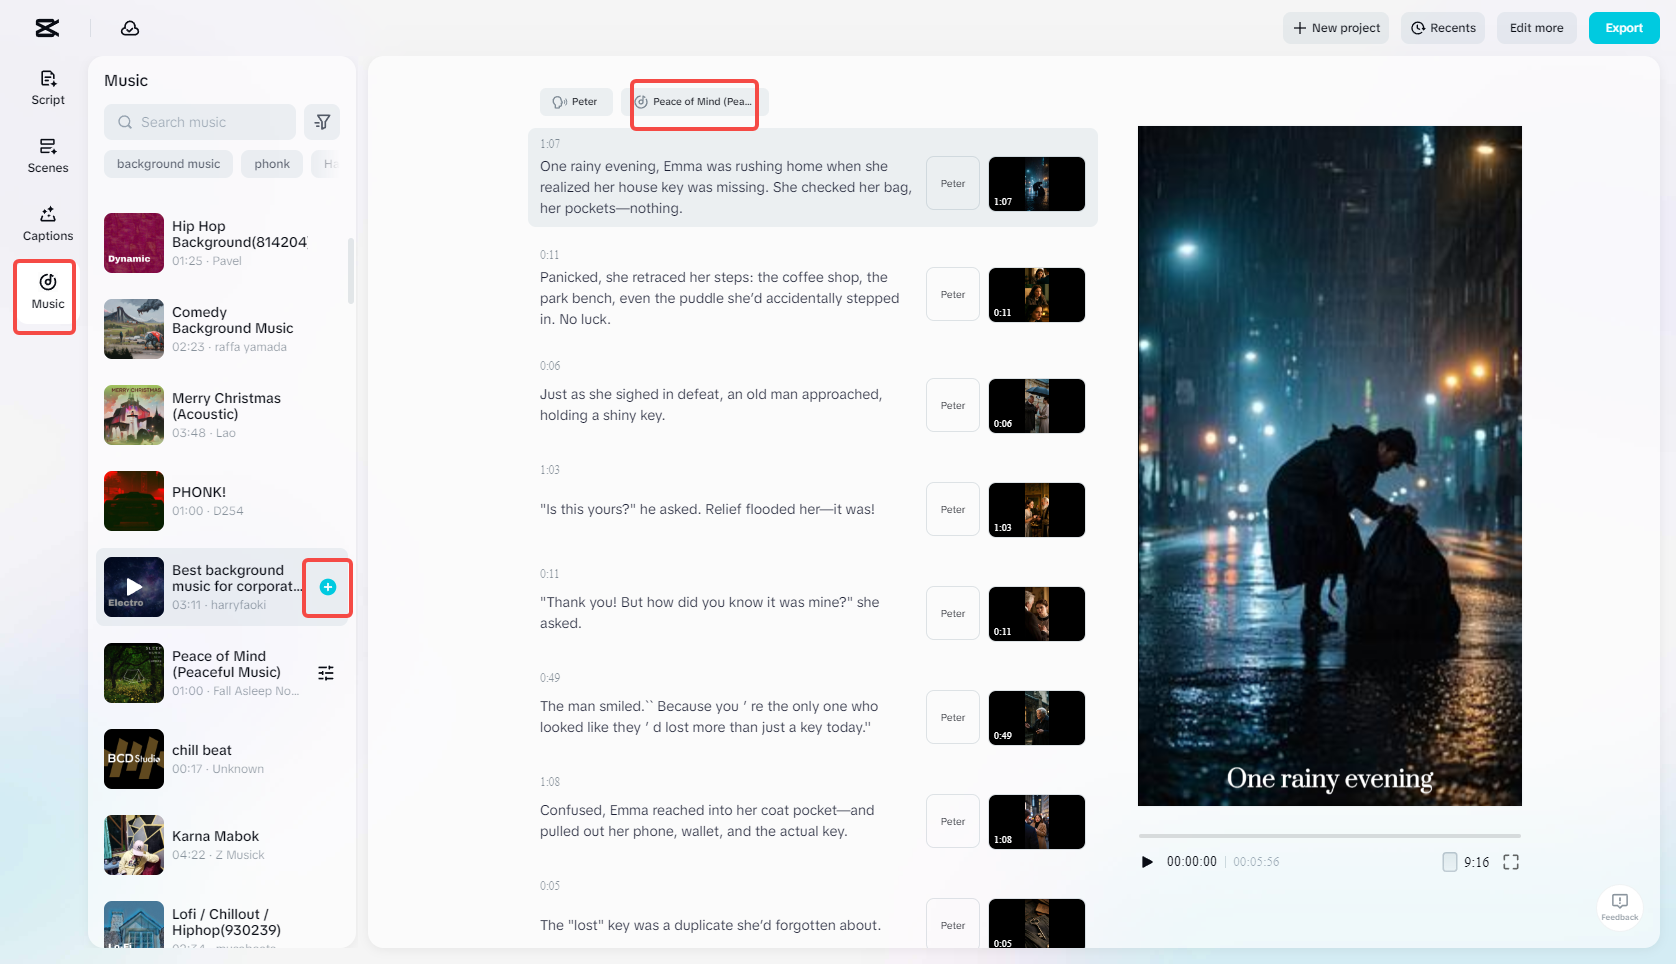Filter tracks by the background music tag
1676x964 pixels.
[168, 163]
